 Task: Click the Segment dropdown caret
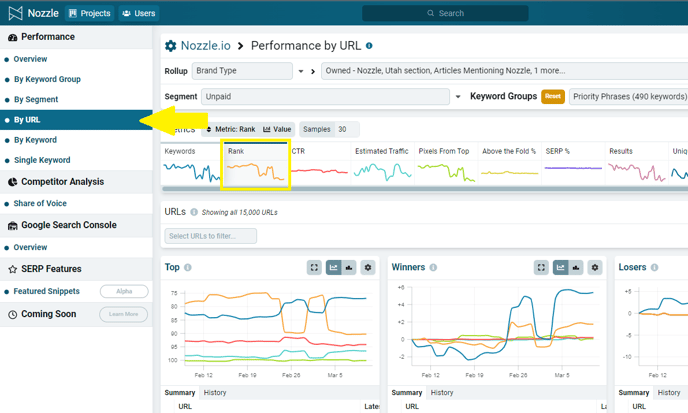coord(458,97)
